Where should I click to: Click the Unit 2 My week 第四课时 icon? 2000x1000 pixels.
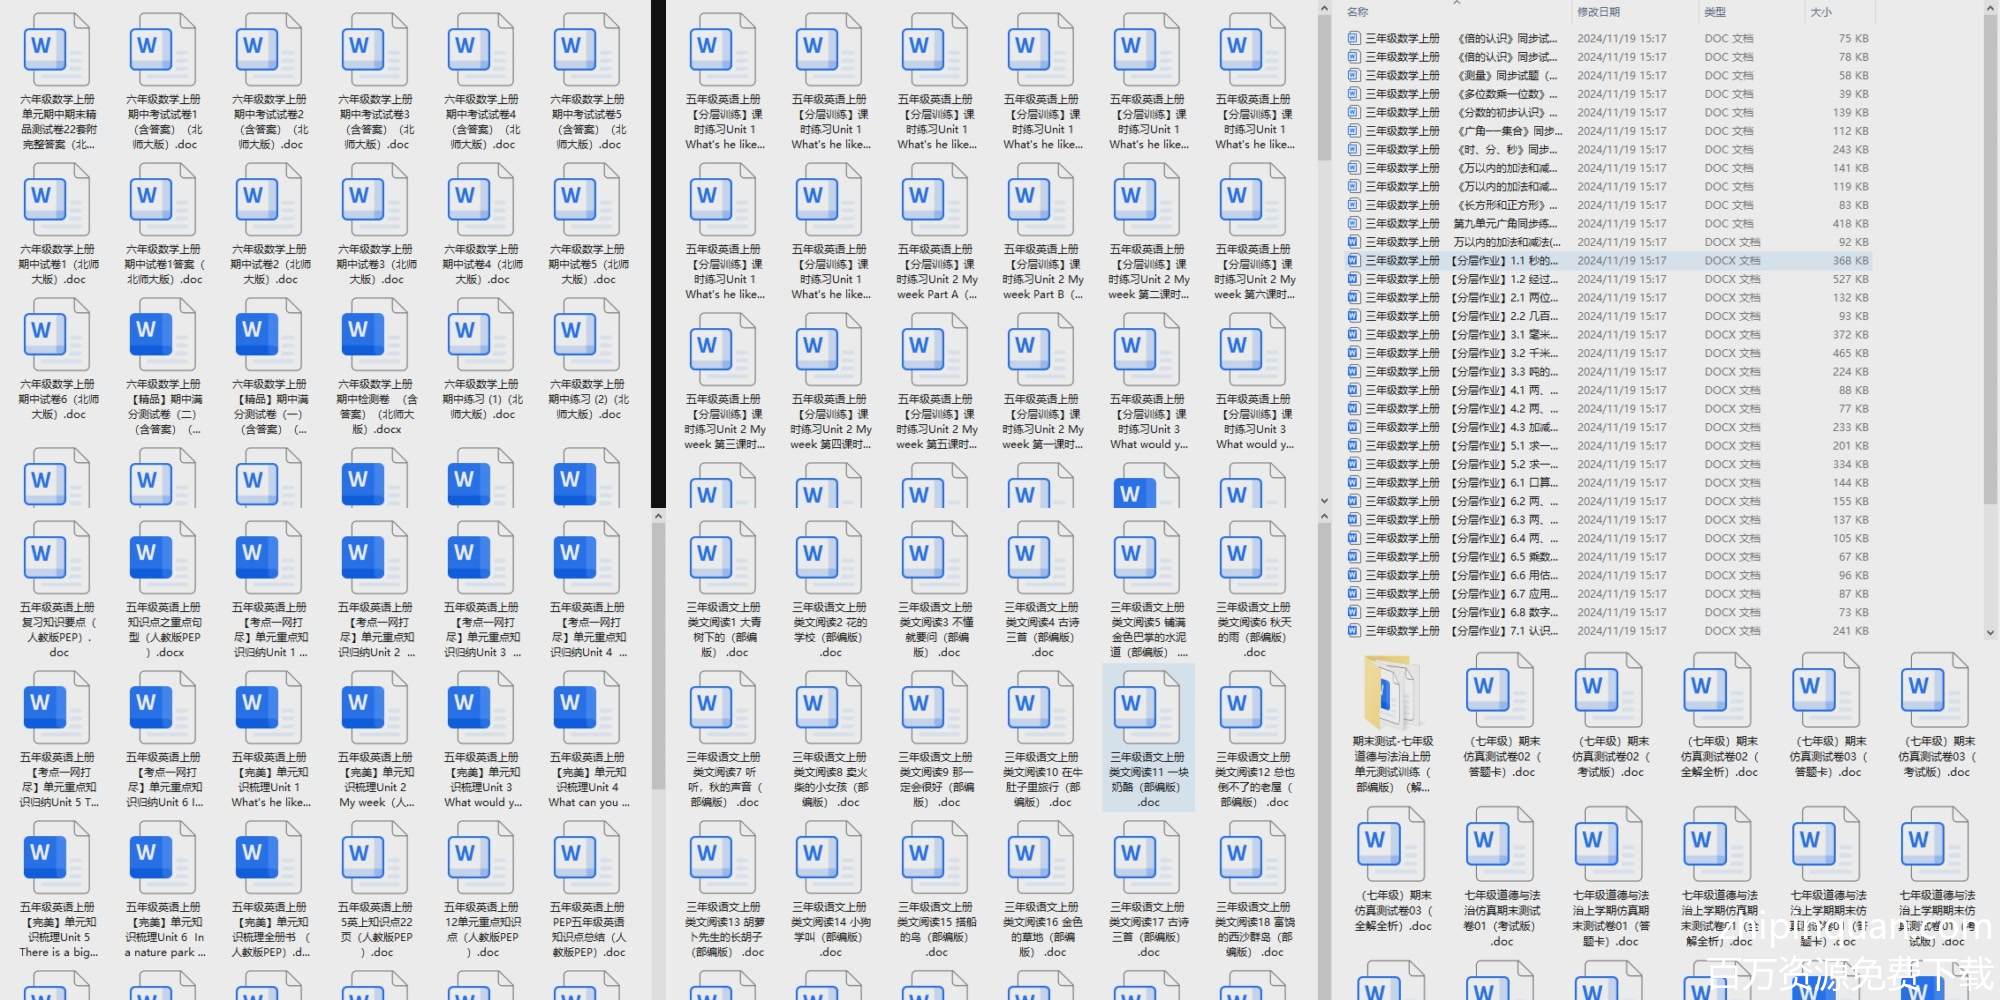[828, 350]
